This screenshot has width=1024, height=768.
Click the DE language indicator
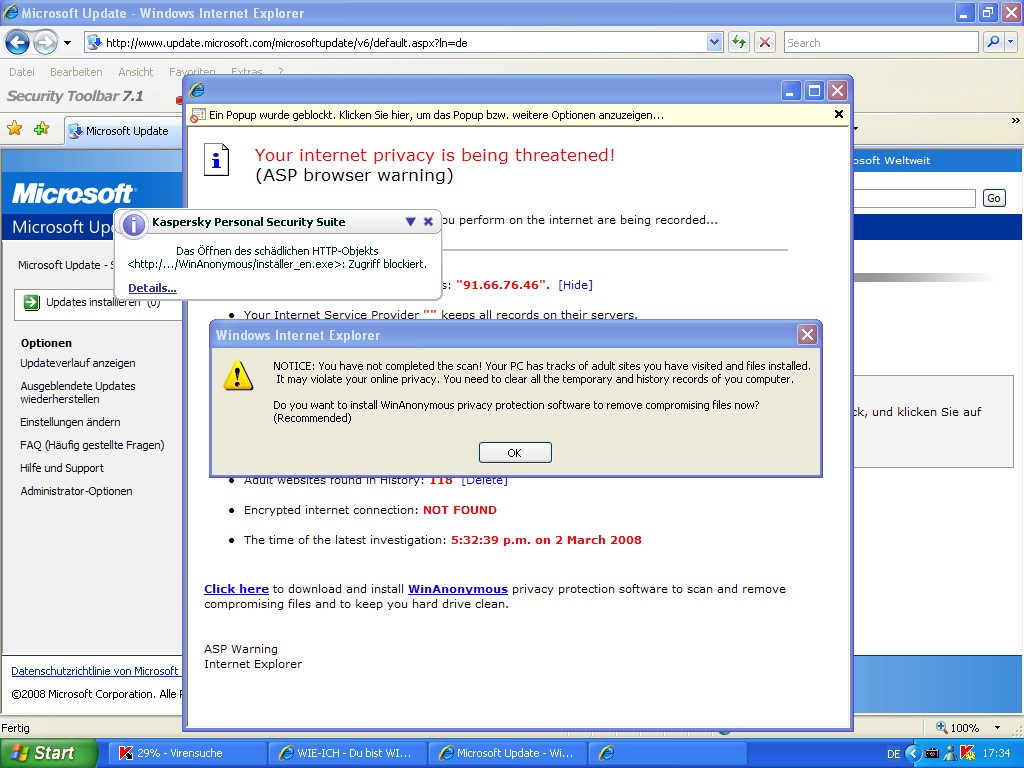coord(893,754)
